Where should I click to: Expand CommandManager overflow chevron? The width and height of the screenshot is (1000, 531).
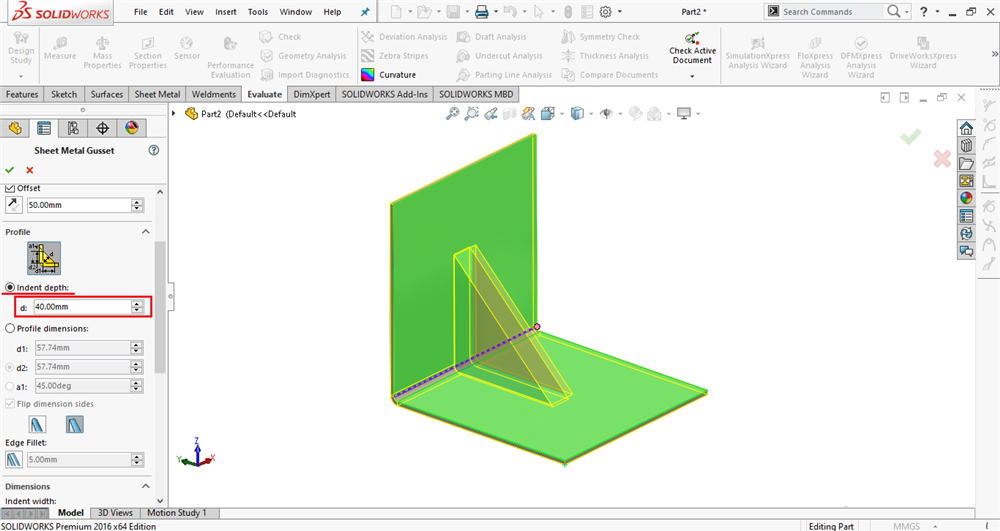(994, 54)
